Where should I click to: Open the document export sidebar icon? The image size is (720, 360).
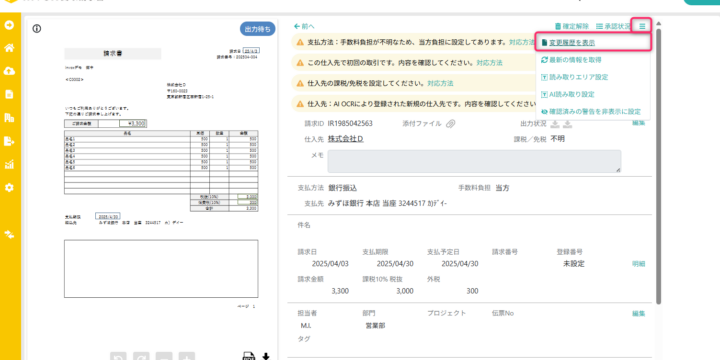(9, 141)
